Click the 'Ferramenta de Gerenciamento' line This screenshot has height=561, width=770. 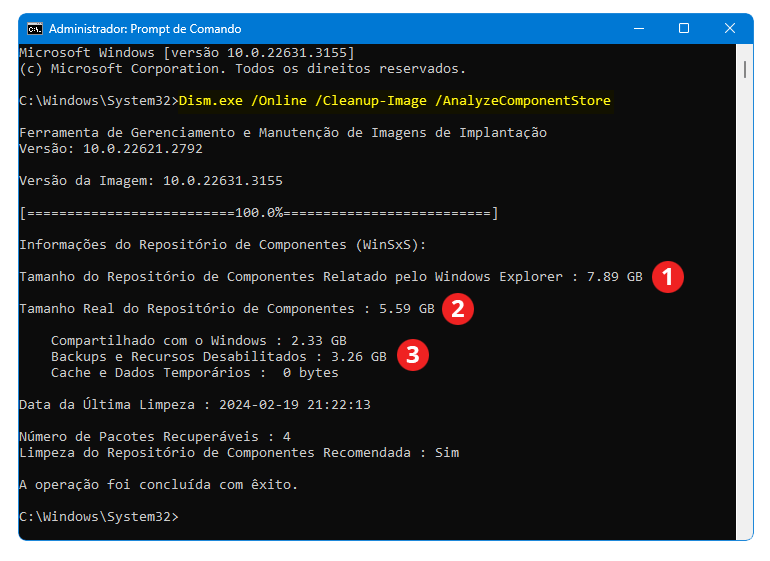coord(283,133)
